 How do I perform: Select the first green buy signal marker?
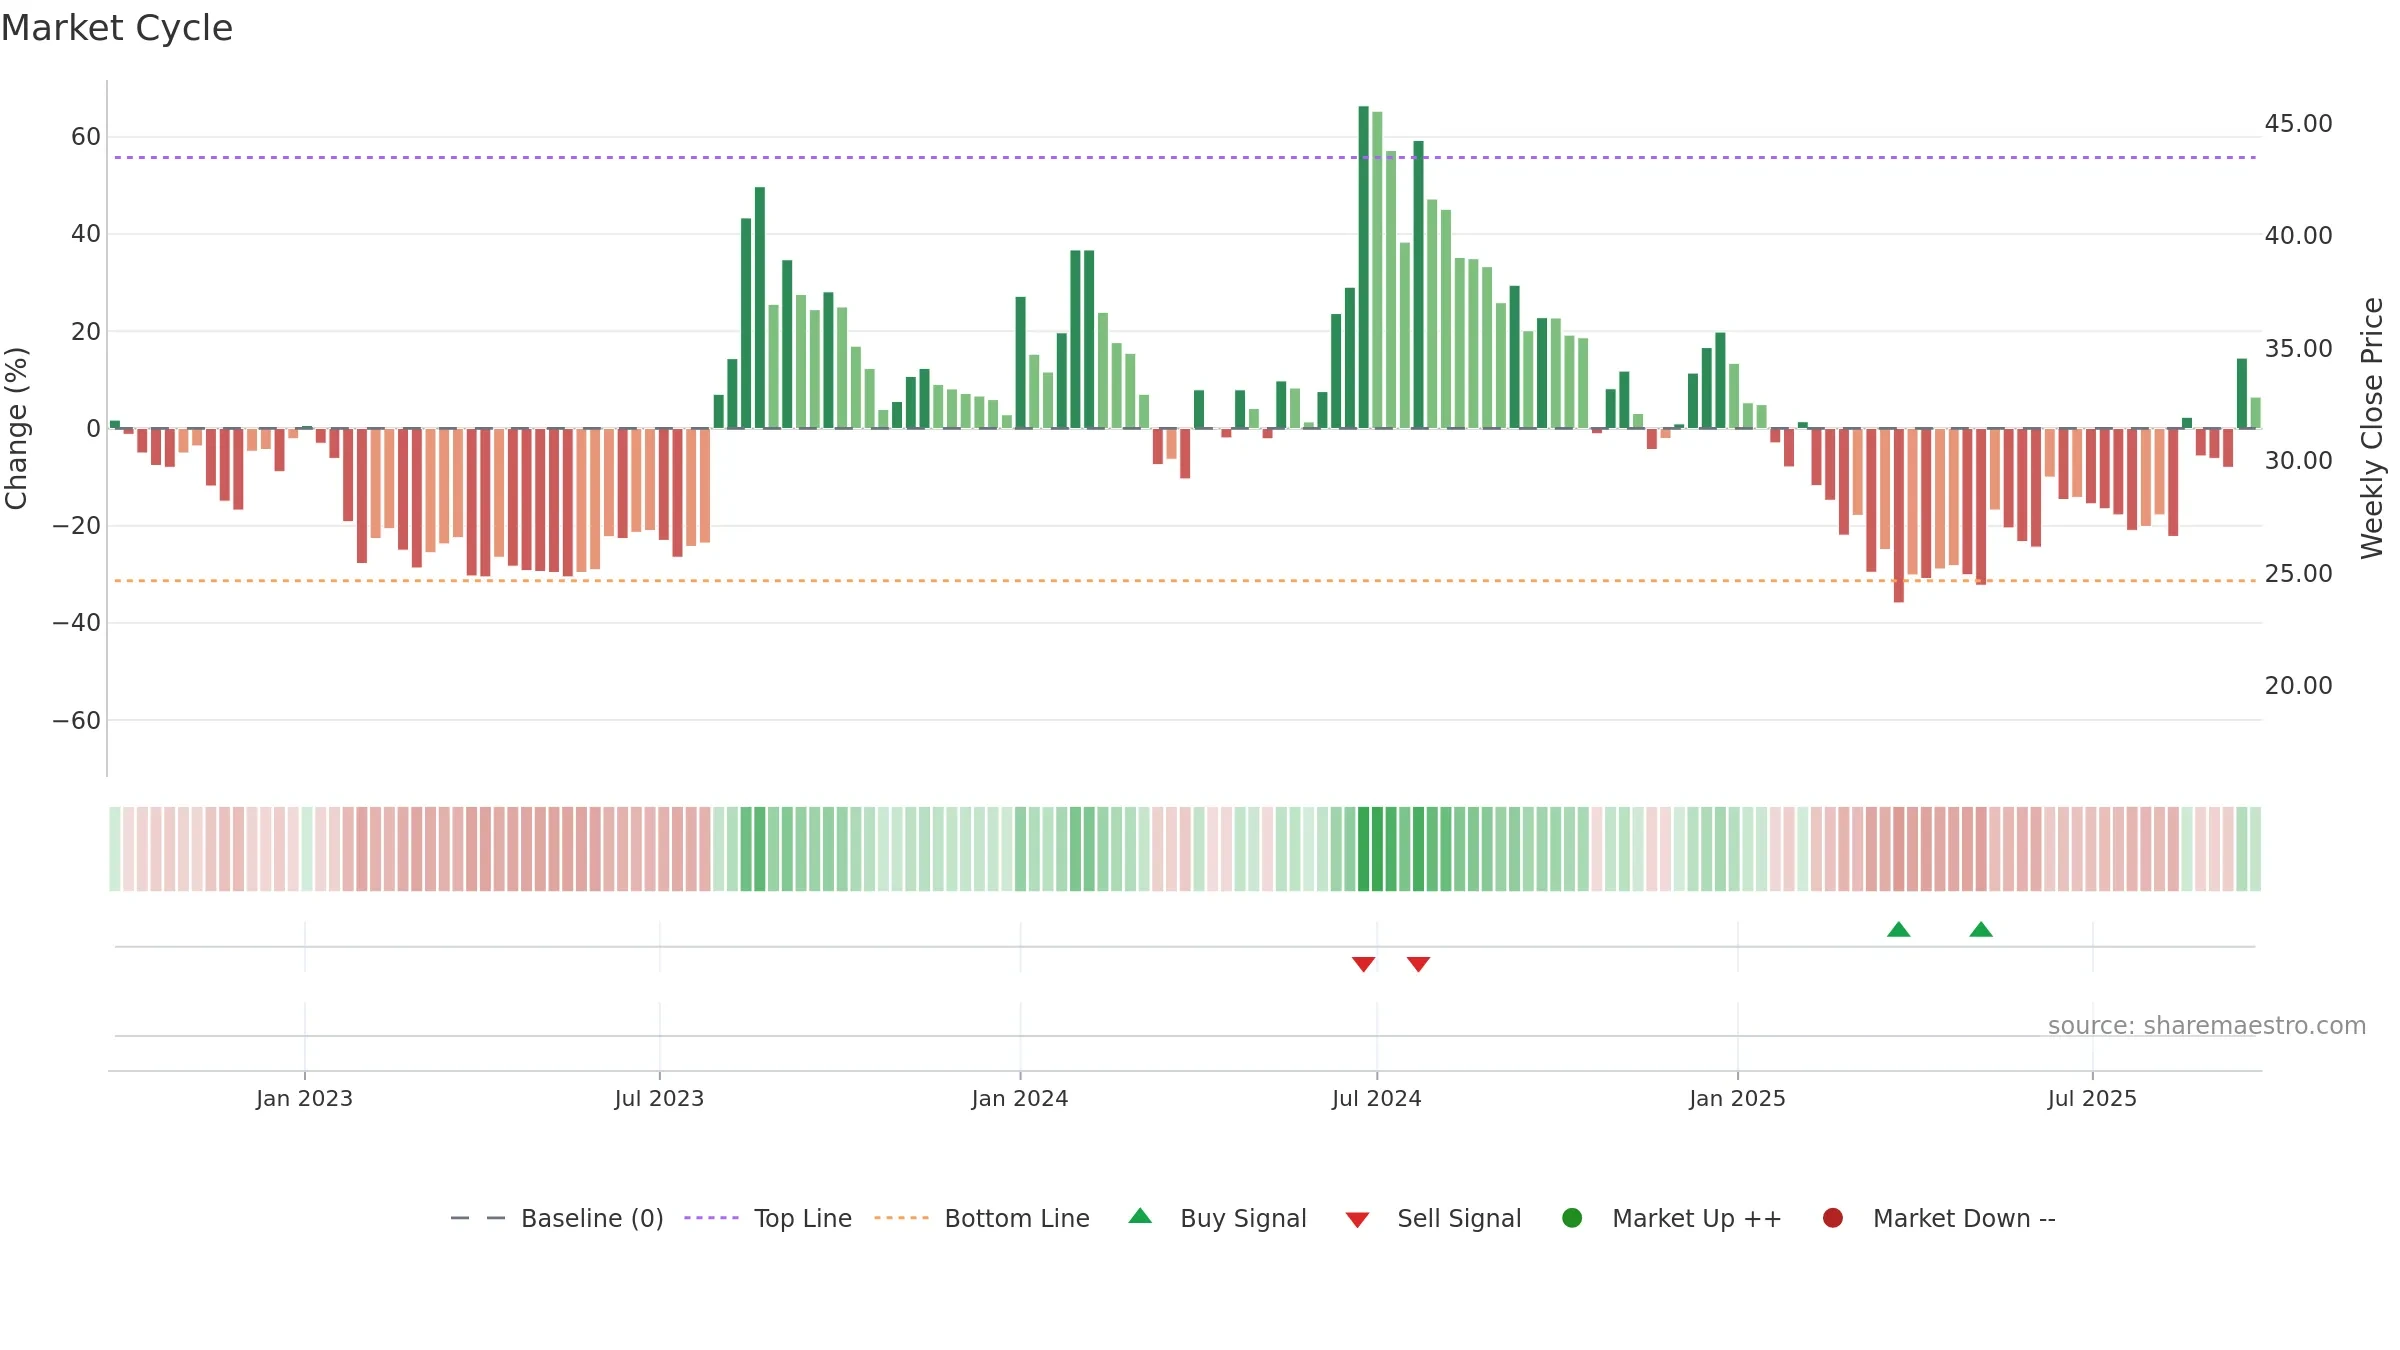[1899, 929]
